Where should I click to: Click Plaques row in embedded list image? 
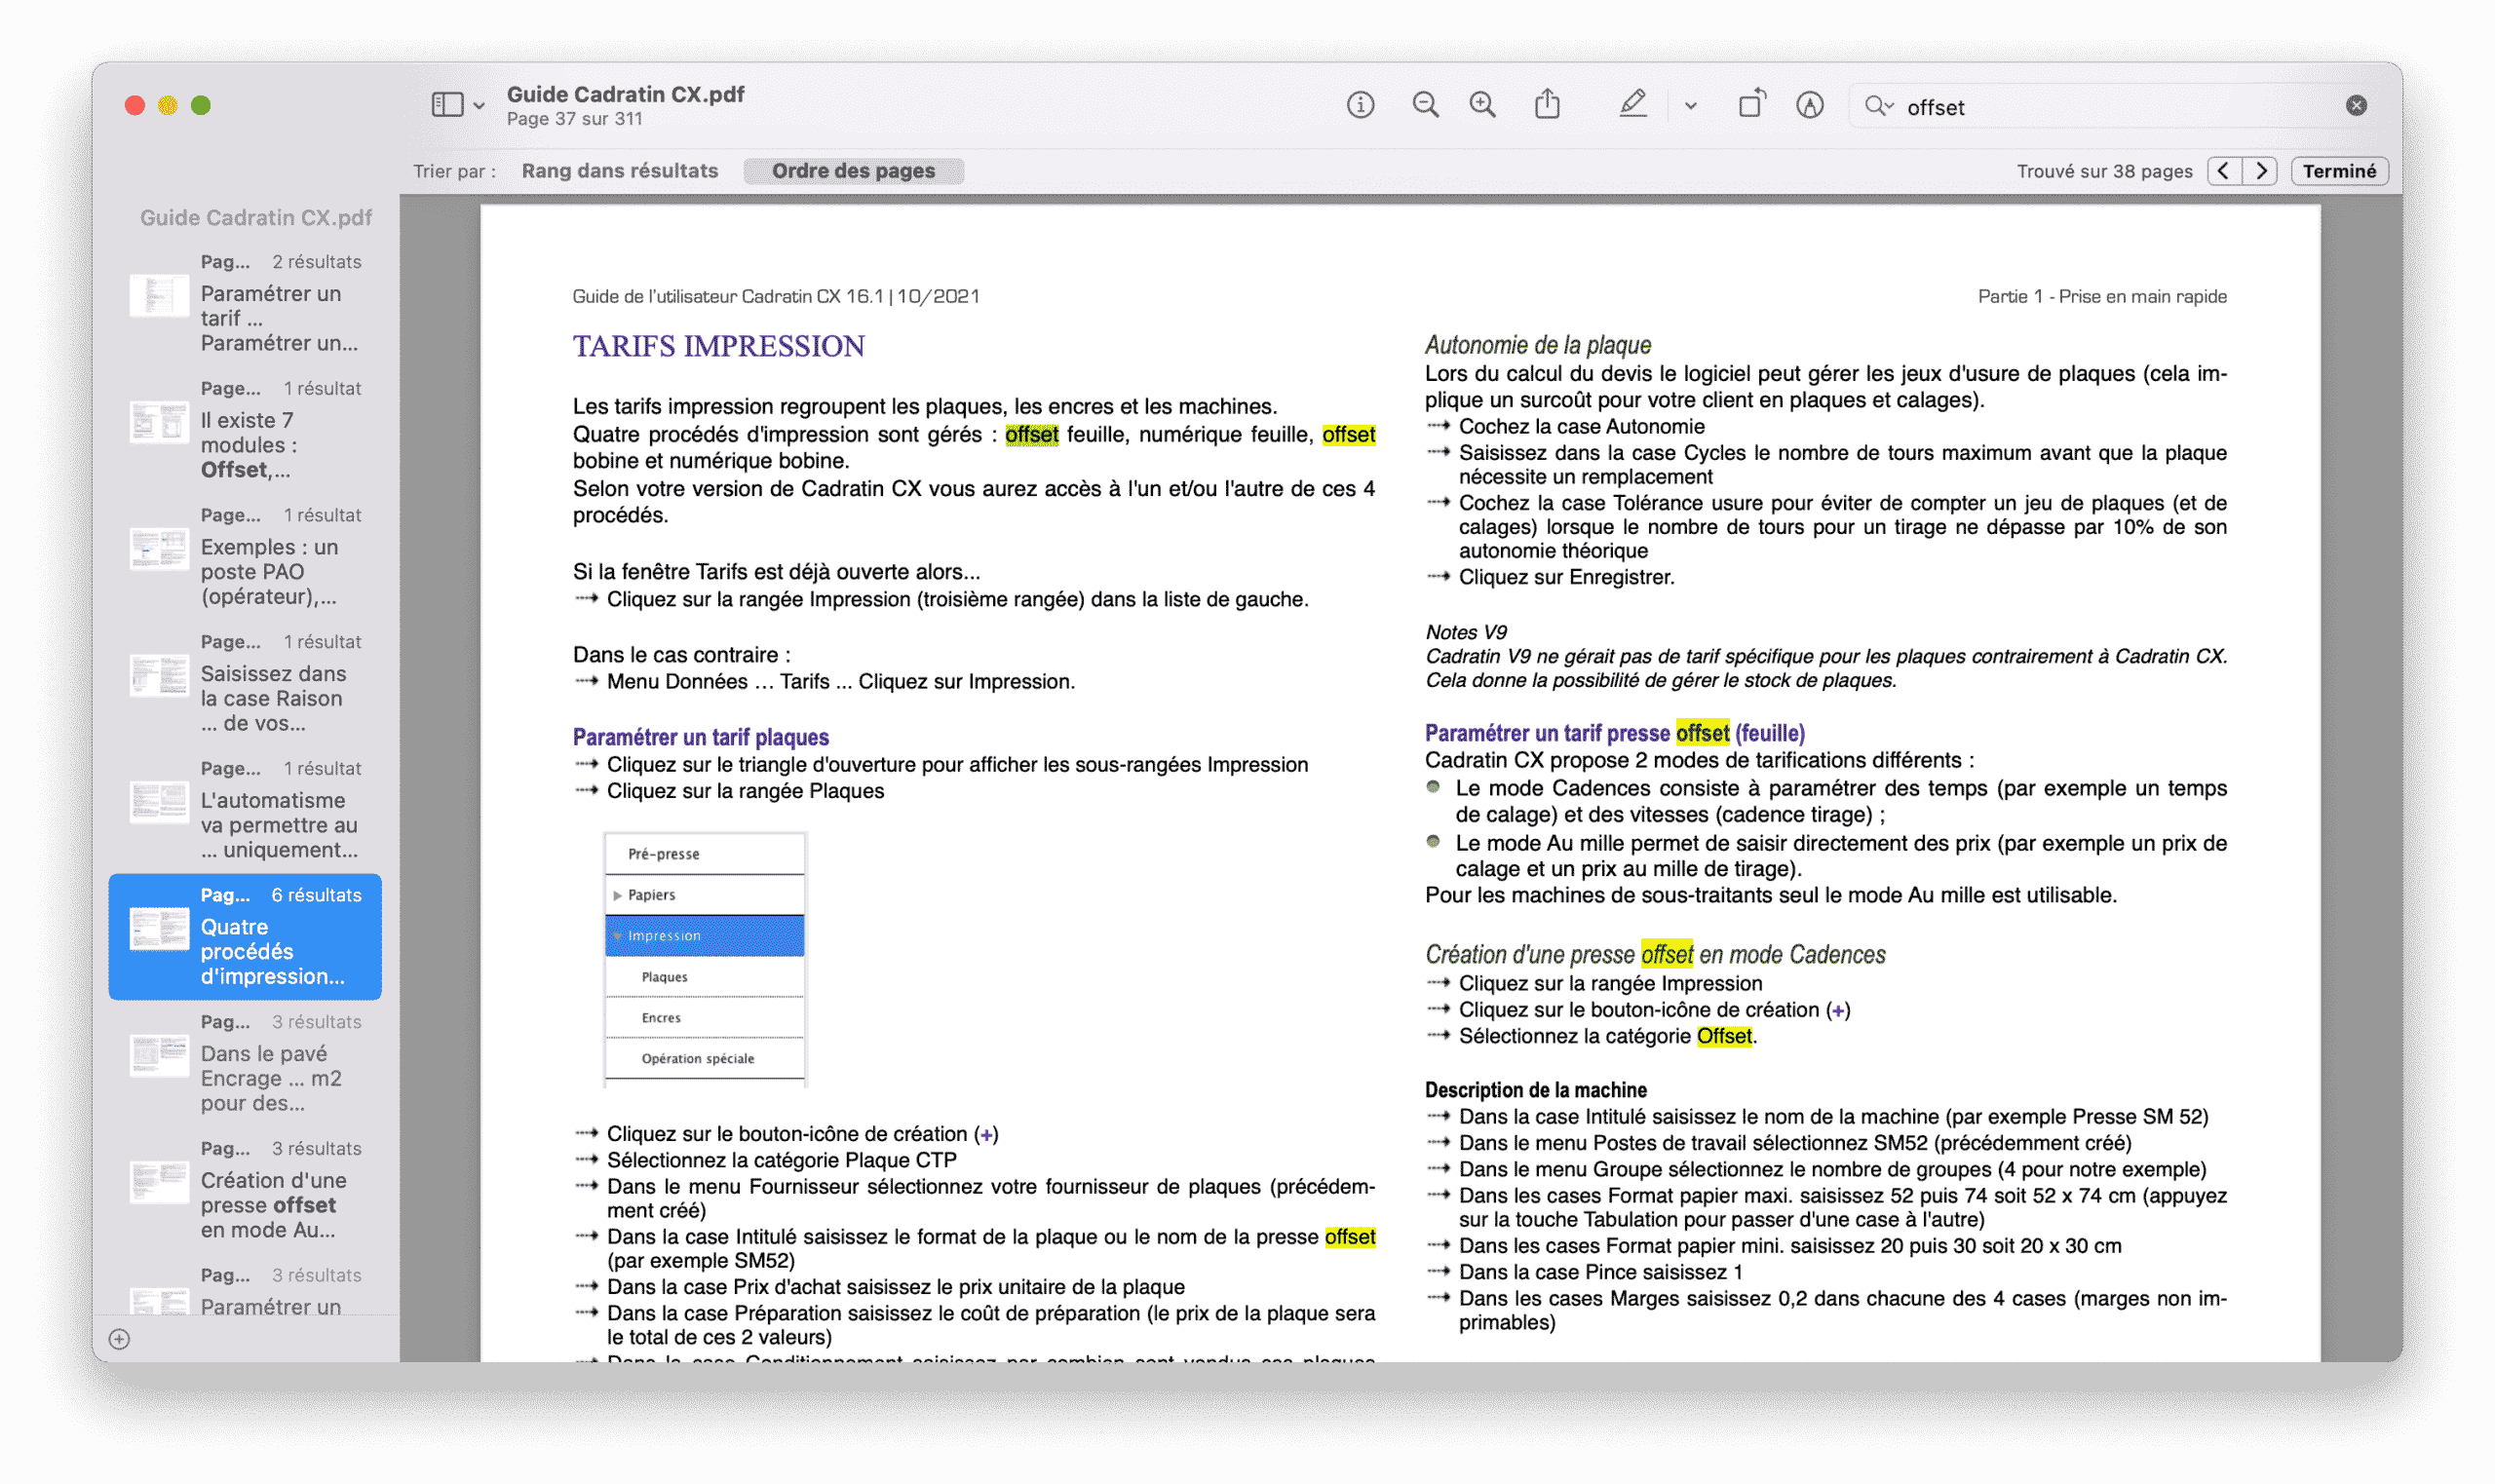704,977
